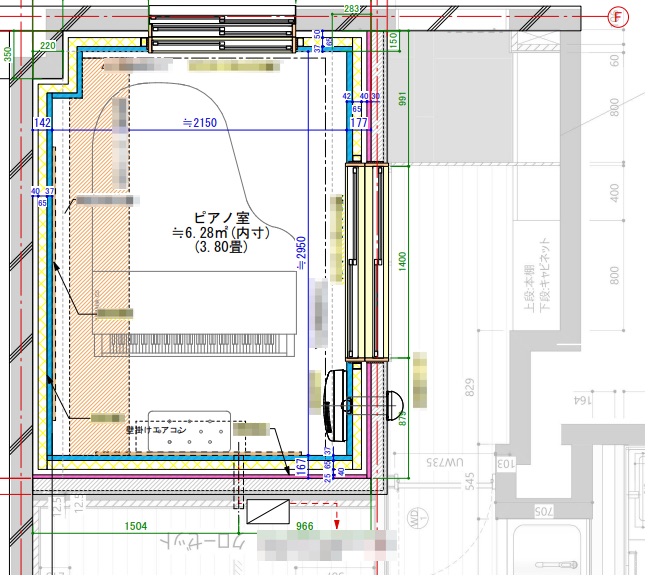Select the window unit at top wall
651x584 pixels.
click(224, 34)
